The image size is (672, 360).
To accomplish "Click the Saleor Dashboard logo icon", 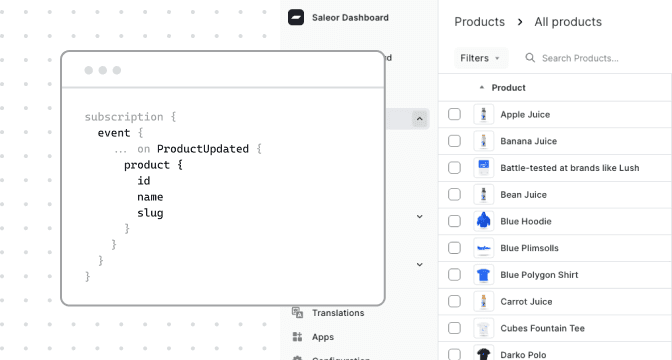I will (x=296, y=18).
